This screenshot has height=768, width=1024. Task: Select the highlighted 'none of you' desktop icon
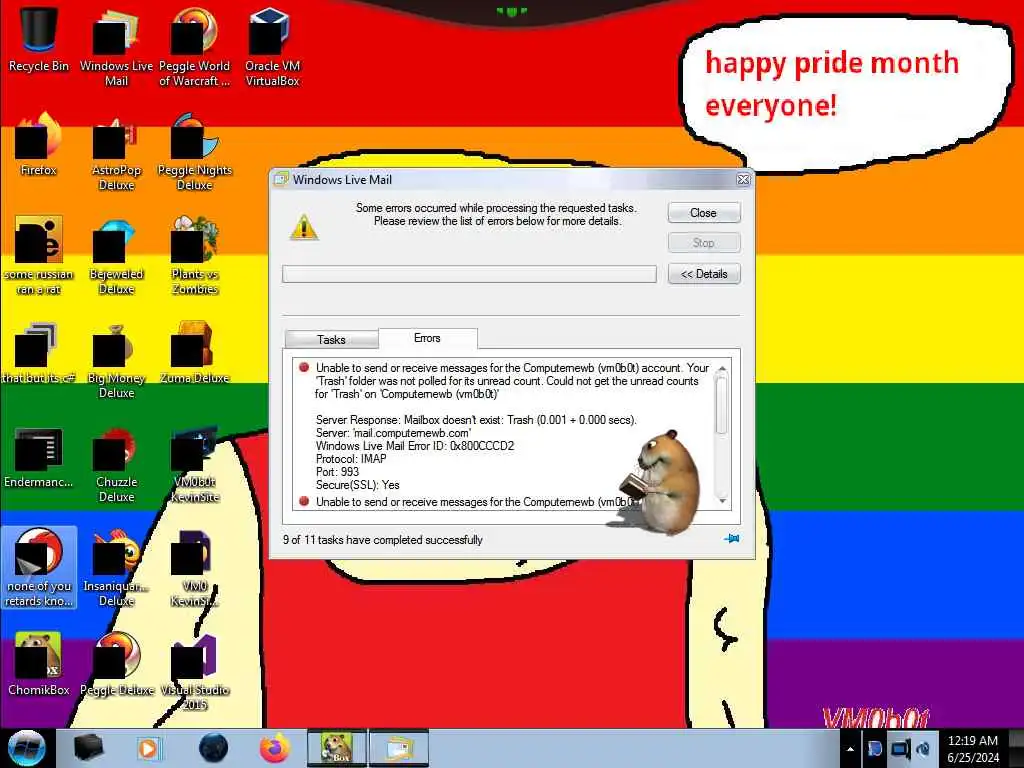(x=39, y=568)
